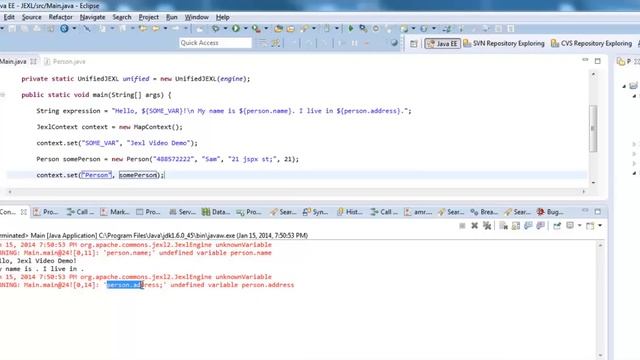640x360 pixels.
Task: Click the green Run button in toolbar
Action: (x=236, y=29)
